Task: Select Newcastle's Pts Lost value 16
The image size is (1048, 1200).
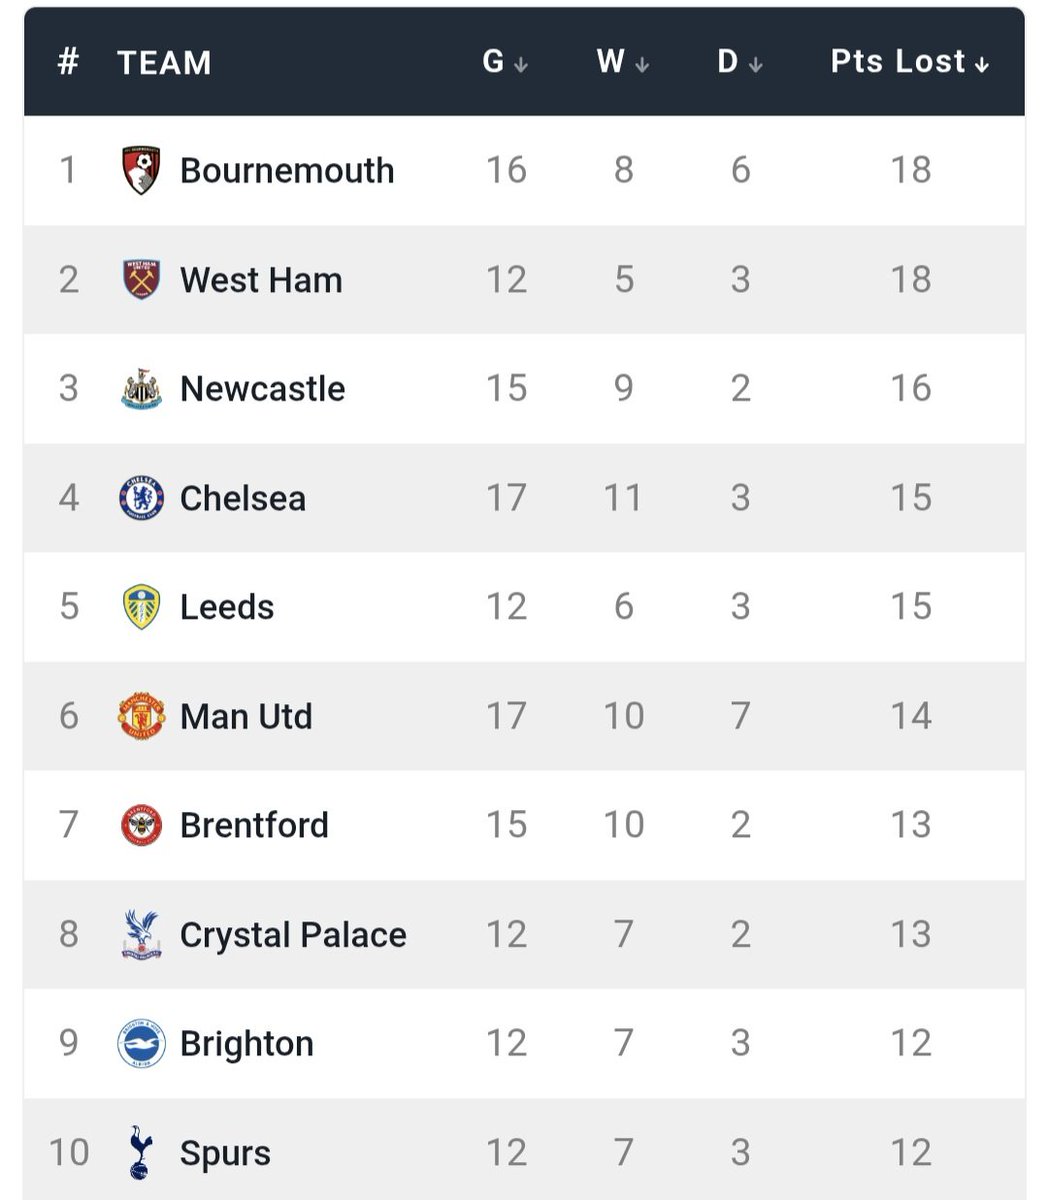Action: (x=911, y=388)
